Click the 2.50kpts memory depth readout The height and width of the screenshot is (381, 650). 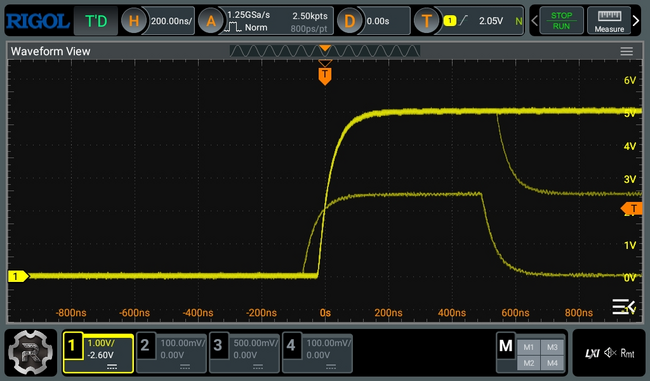(310, 16)
